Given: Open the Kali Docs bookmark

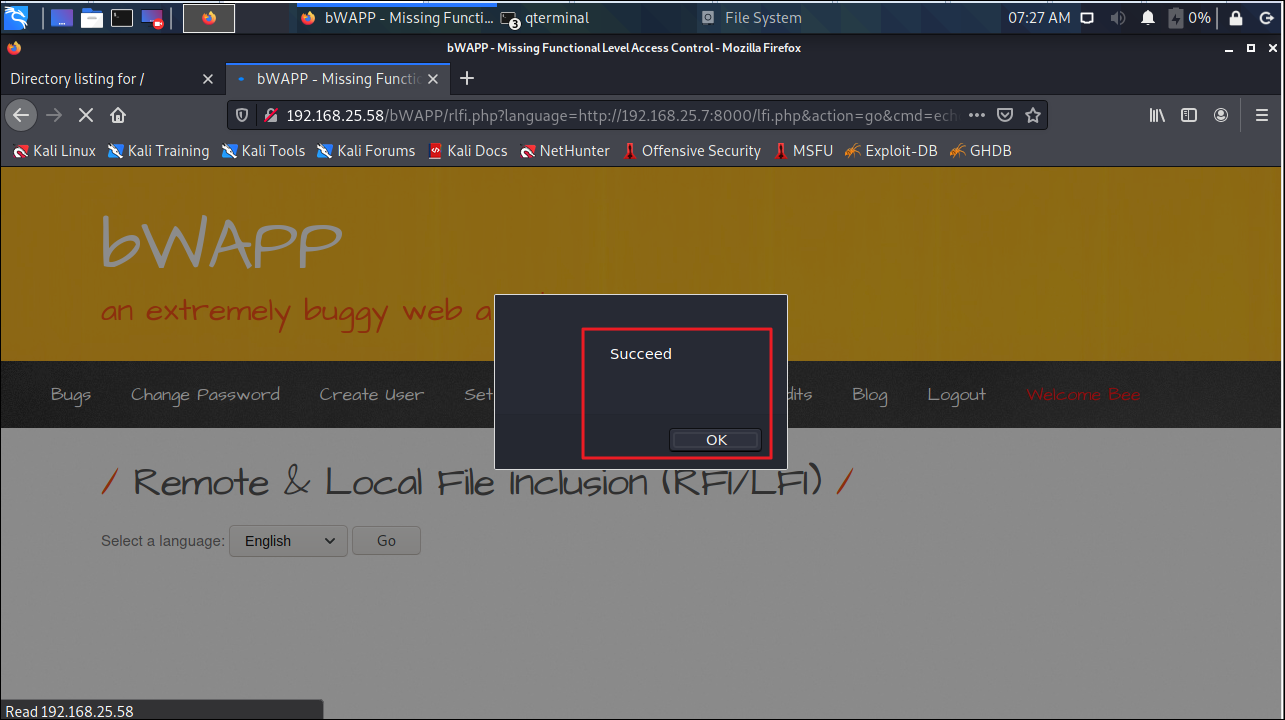Looking at the screenshot, I should click(x=467, y=151).
